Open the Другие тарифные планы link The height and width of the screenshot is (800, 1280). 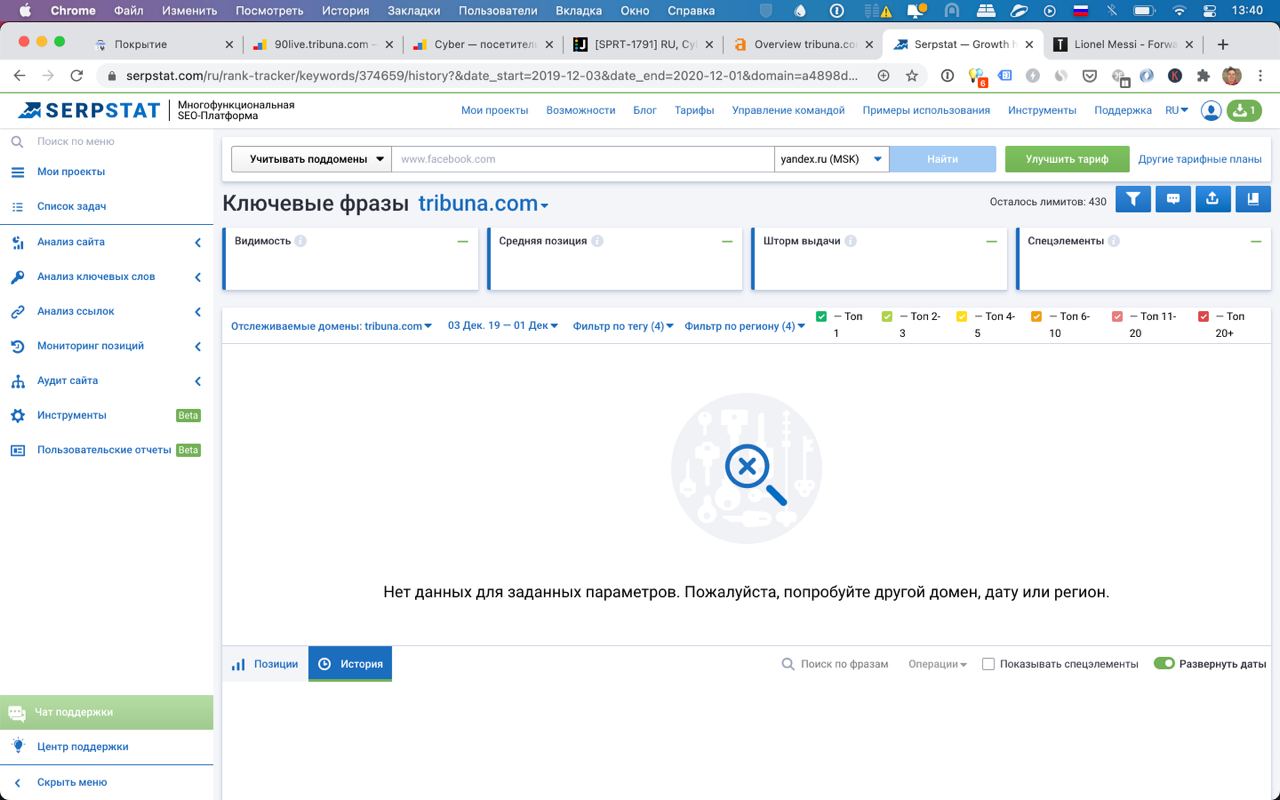coord(1200,159)
